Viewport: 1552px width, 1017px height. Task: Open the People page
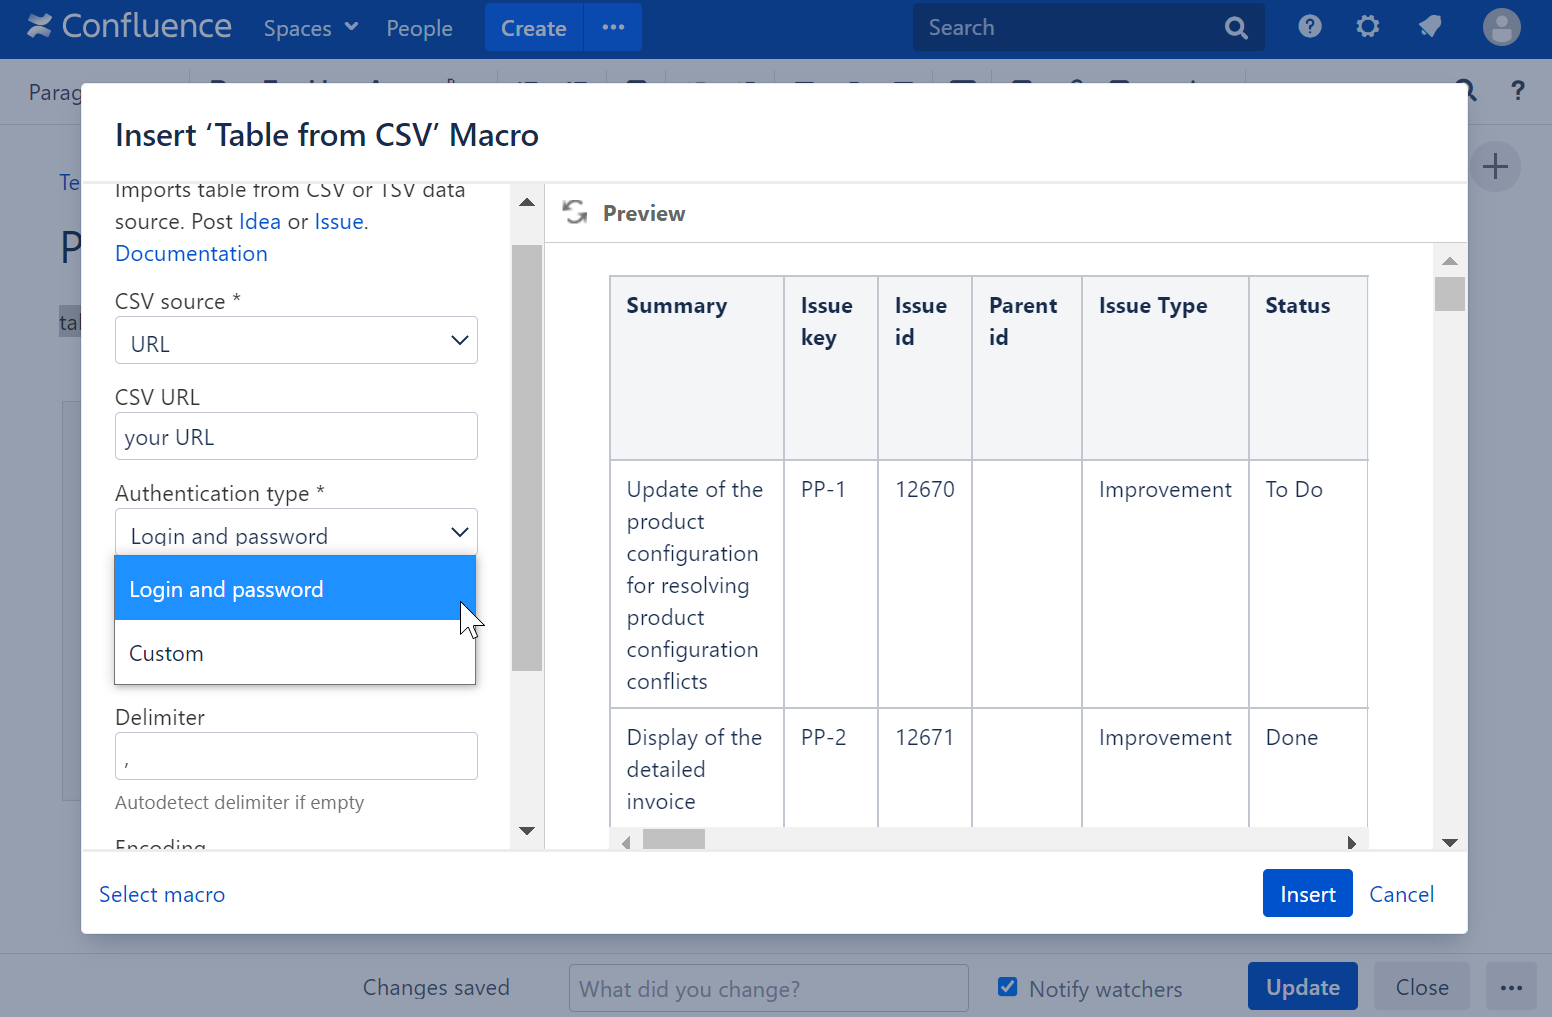(x=419, y=28)
